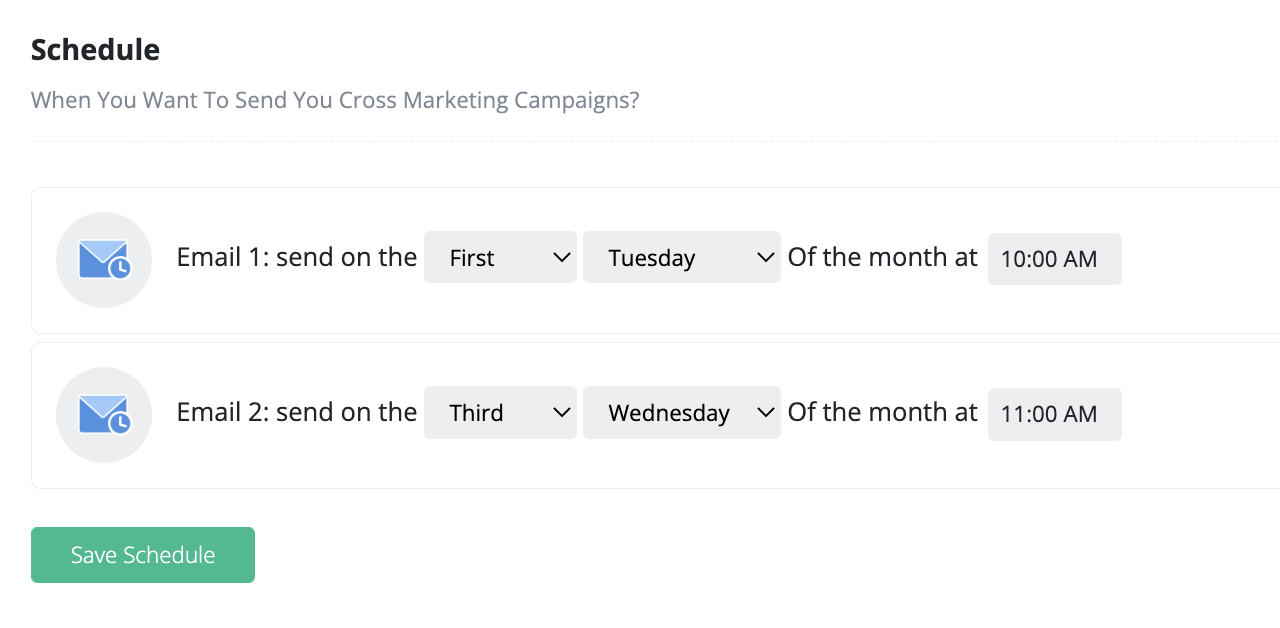Click the blue envelope inside Email 1 circle
The image size is (1280, 628).
tap(100, 255)
